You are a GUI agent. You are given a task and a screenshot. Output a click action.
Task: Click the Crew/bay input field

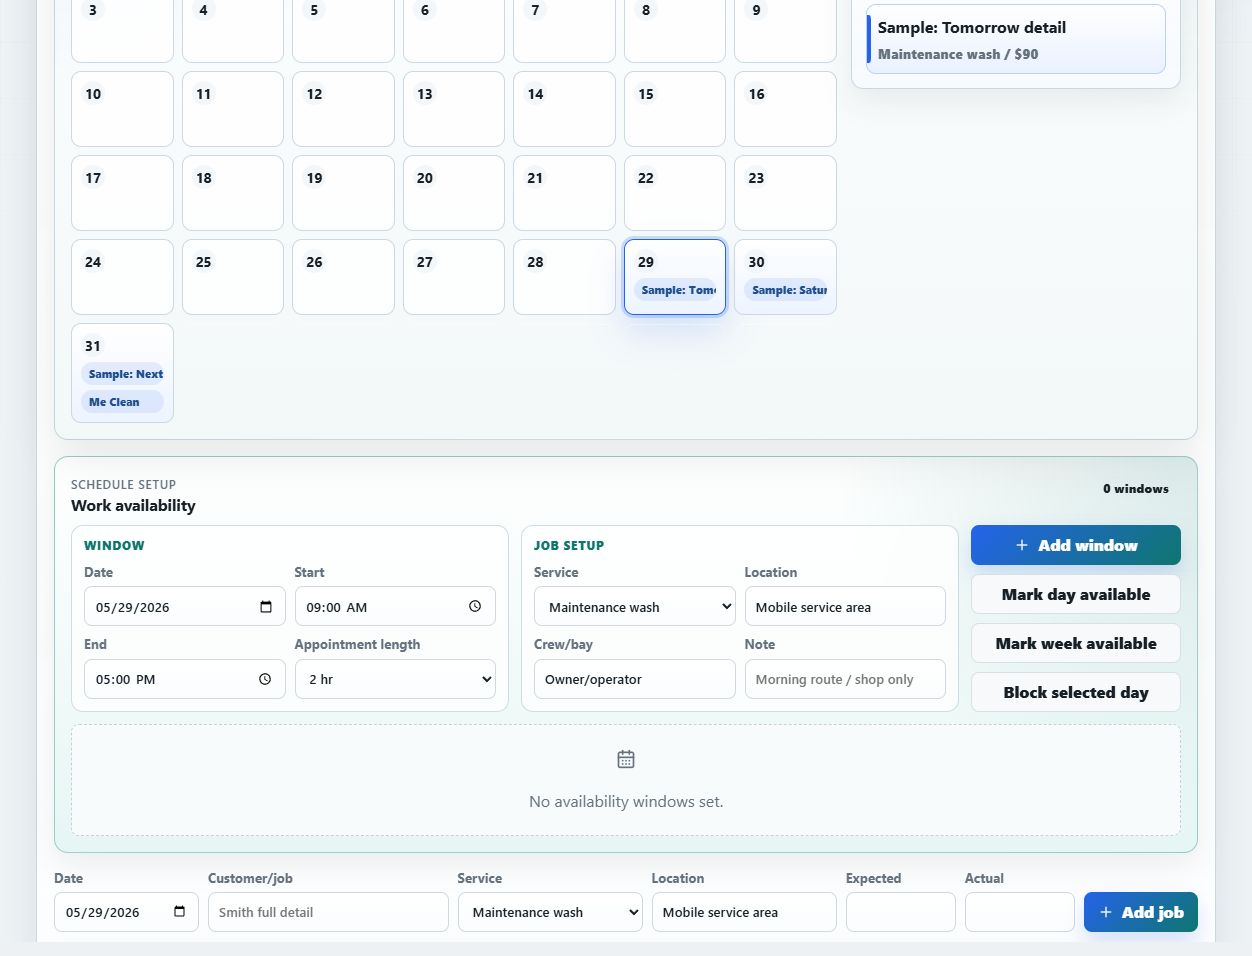(x=635, y=679)
